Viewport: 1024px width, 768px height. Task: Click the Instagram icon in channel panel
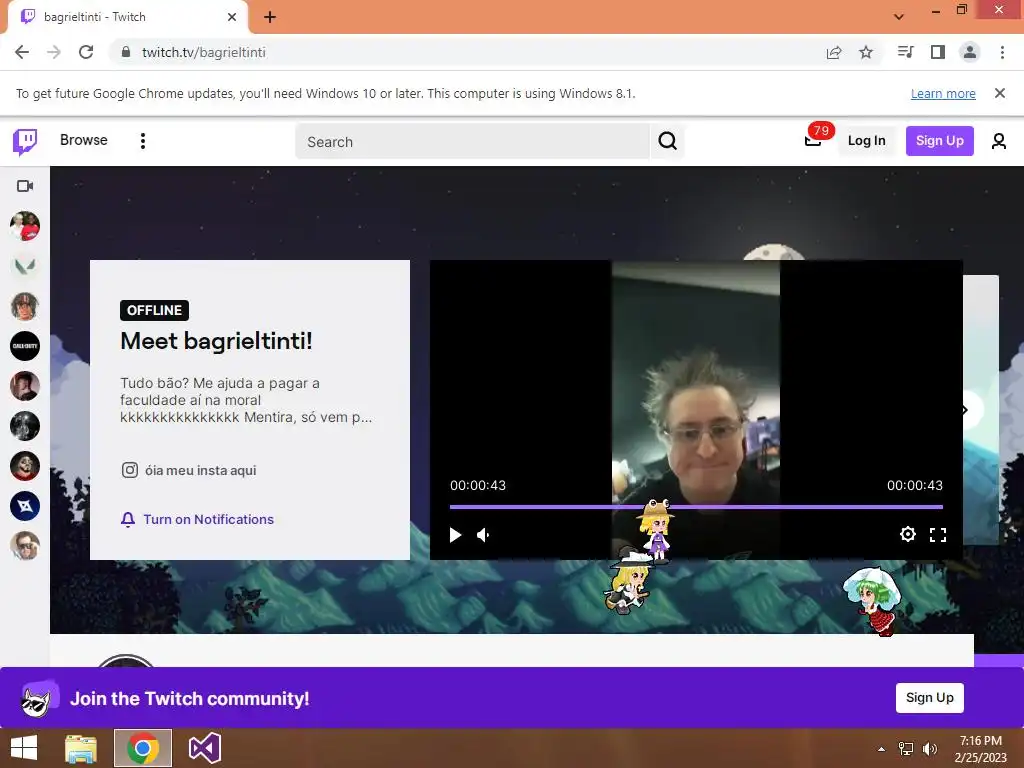(x=130, y=470)
